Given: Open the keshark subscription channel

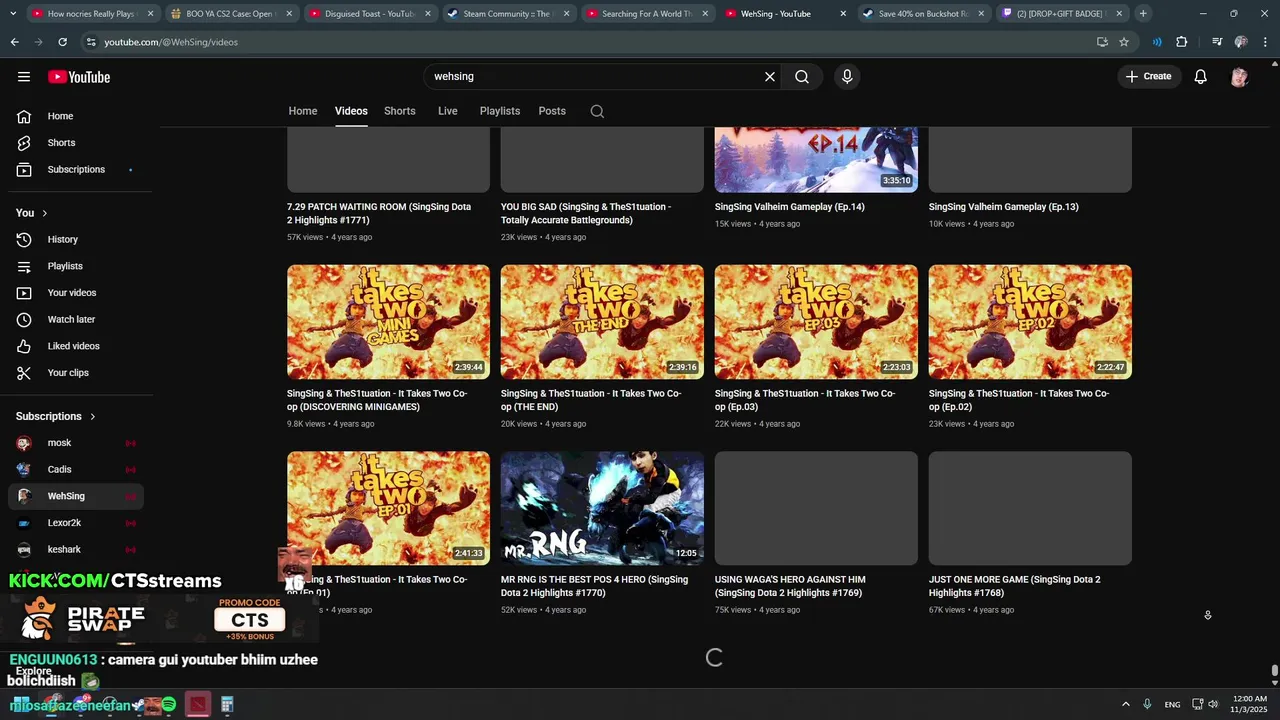Looking at the screenshot, I should tap(76, 549).
